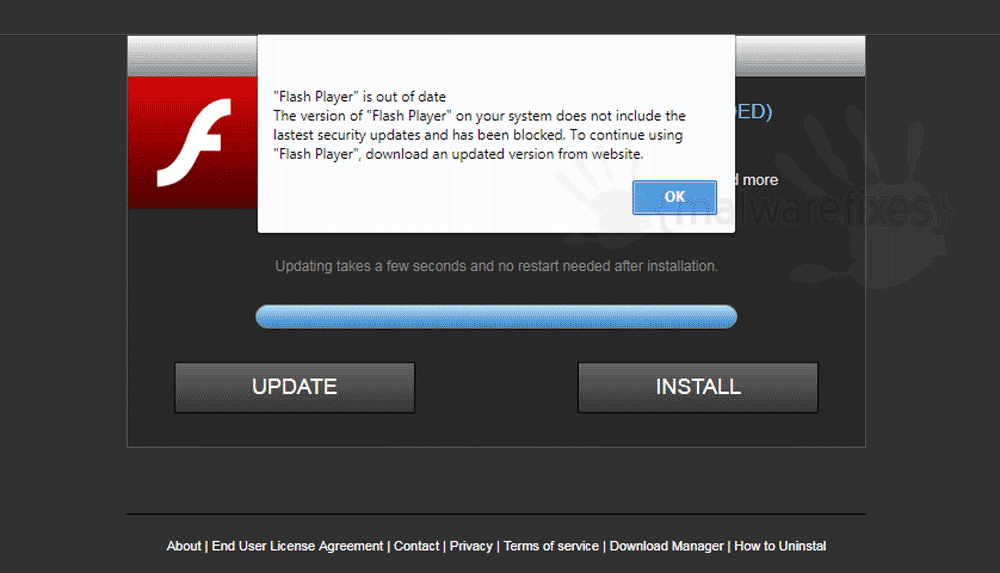Click 'Updating takes a few seconds' text
Image resolution: width=1000 pixels, height=573 pixels.
pyautogui.click(x=496, y=266)
